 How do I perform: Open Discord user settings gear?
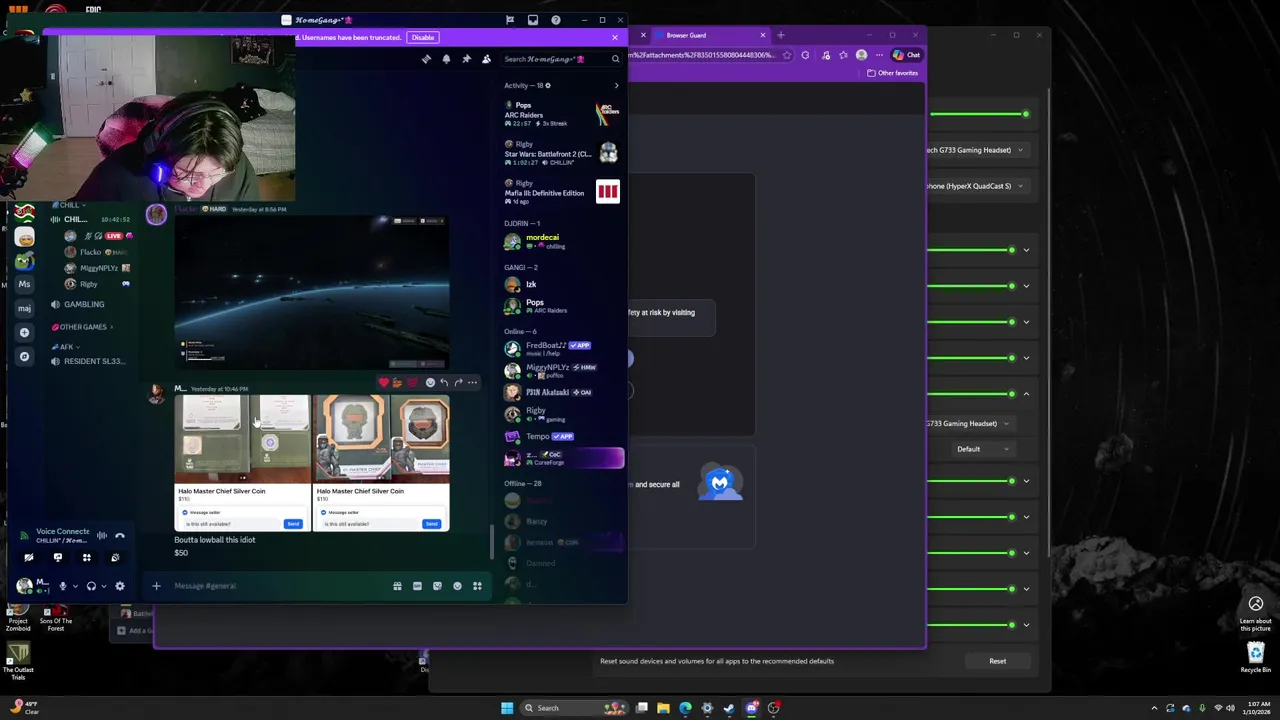click(120, 586)
